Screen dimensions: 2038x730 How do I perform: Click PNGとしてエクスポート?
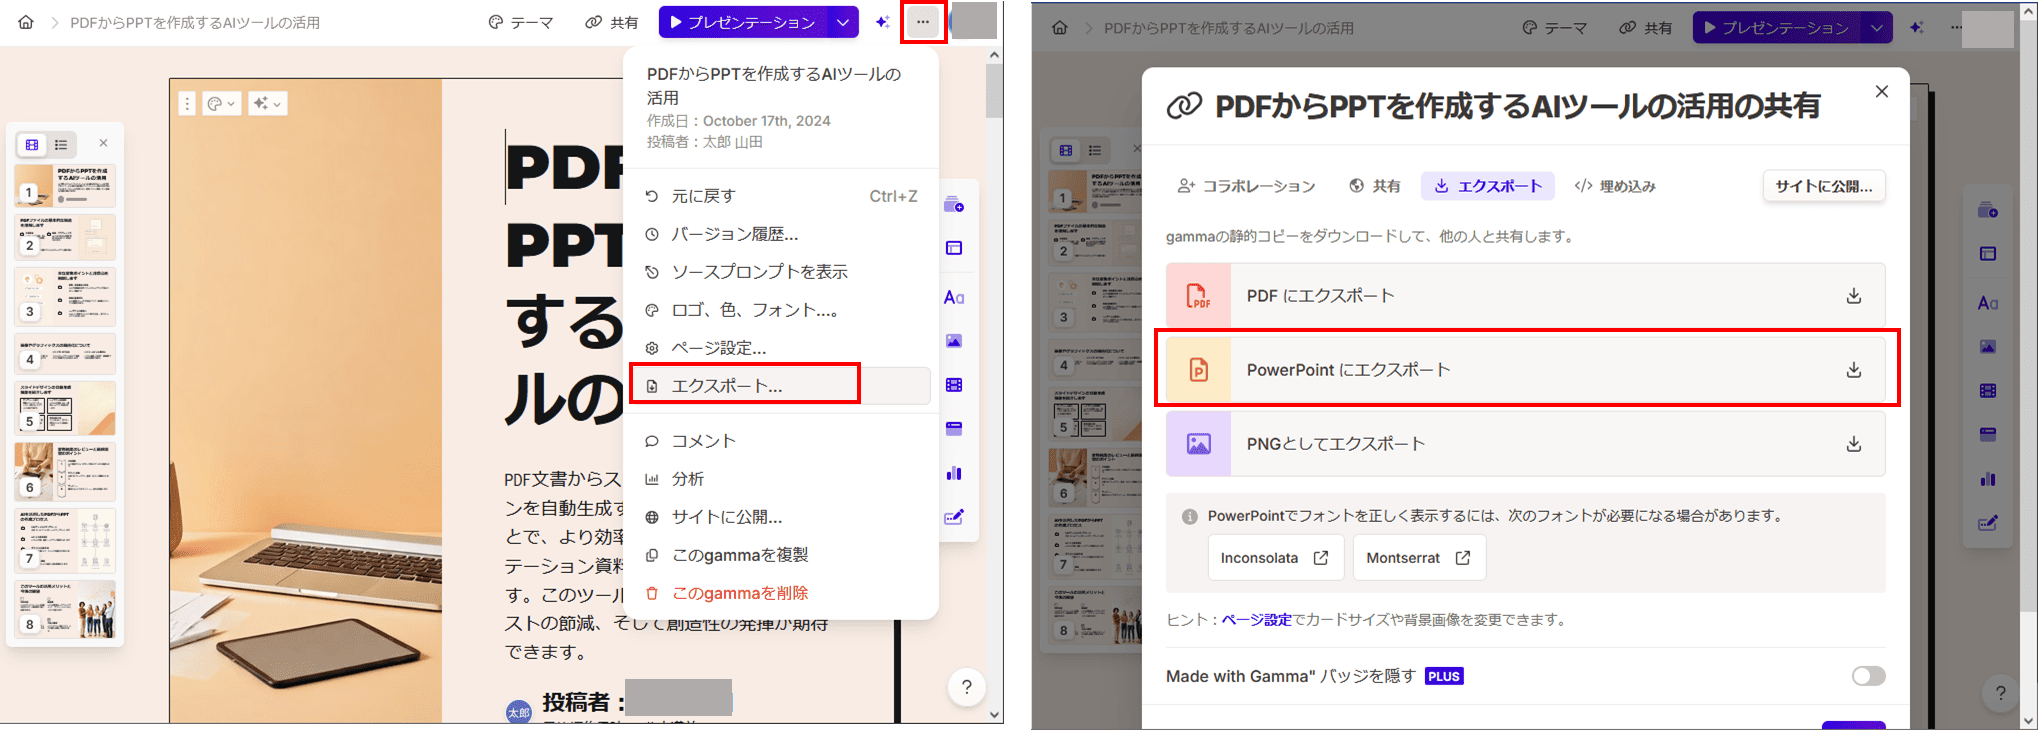(x=1525, y=444)
